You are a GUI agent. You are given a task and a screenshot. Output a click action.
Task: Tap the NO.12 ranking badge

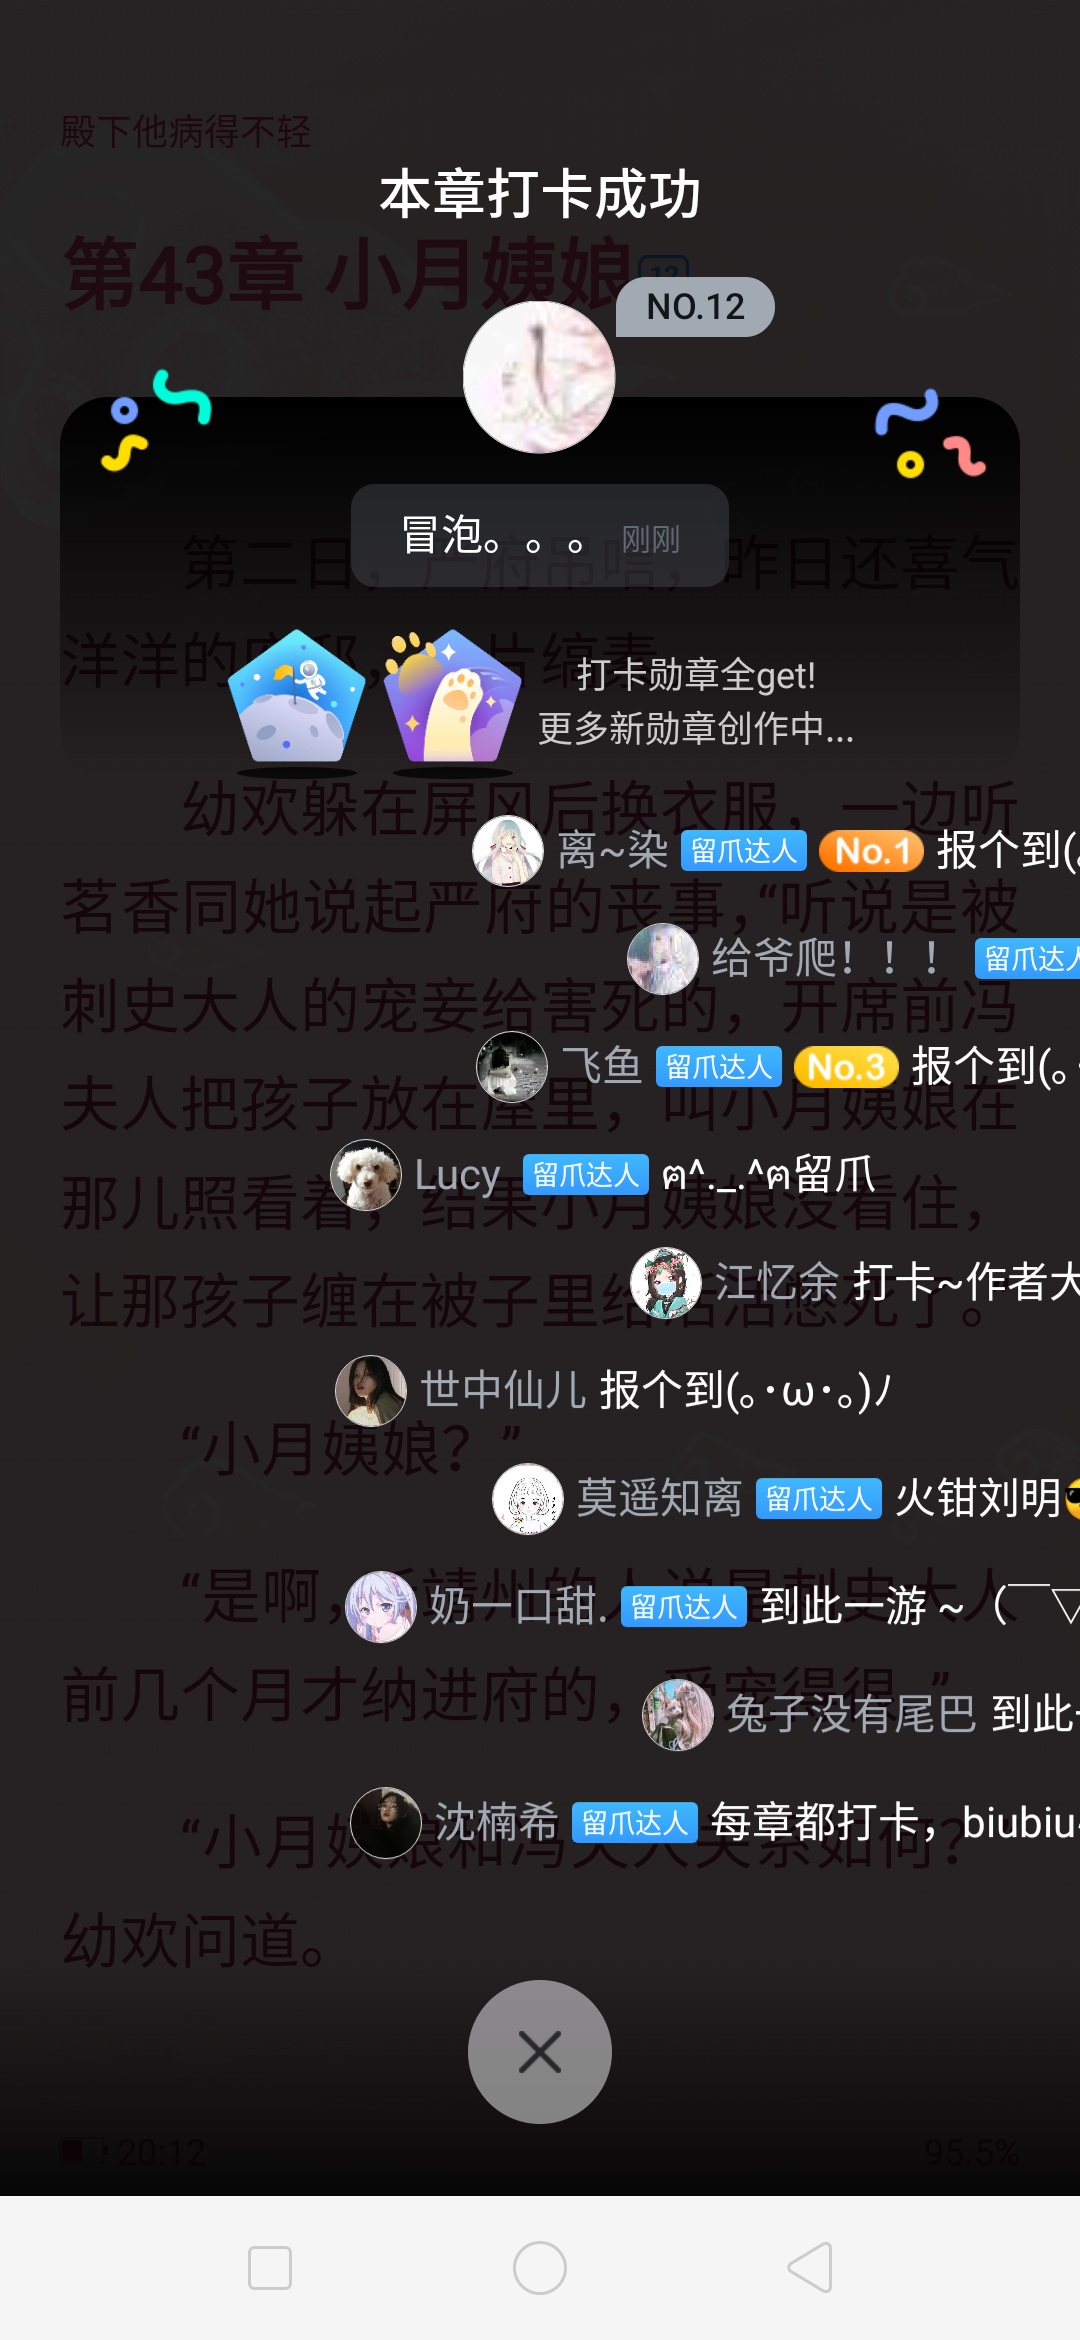[x=695, y=307]
